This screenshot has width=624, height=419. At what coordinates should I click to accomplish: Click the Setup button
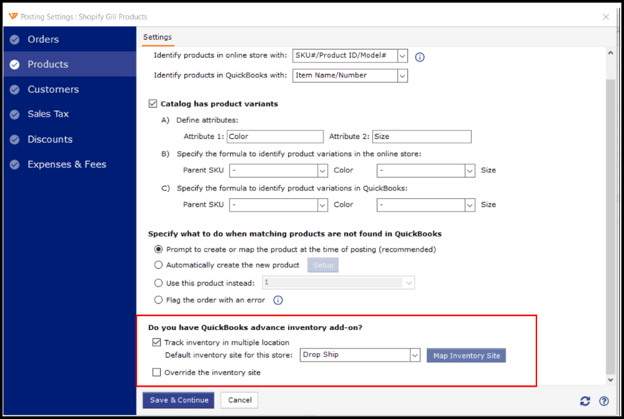(x=323, y=265)
